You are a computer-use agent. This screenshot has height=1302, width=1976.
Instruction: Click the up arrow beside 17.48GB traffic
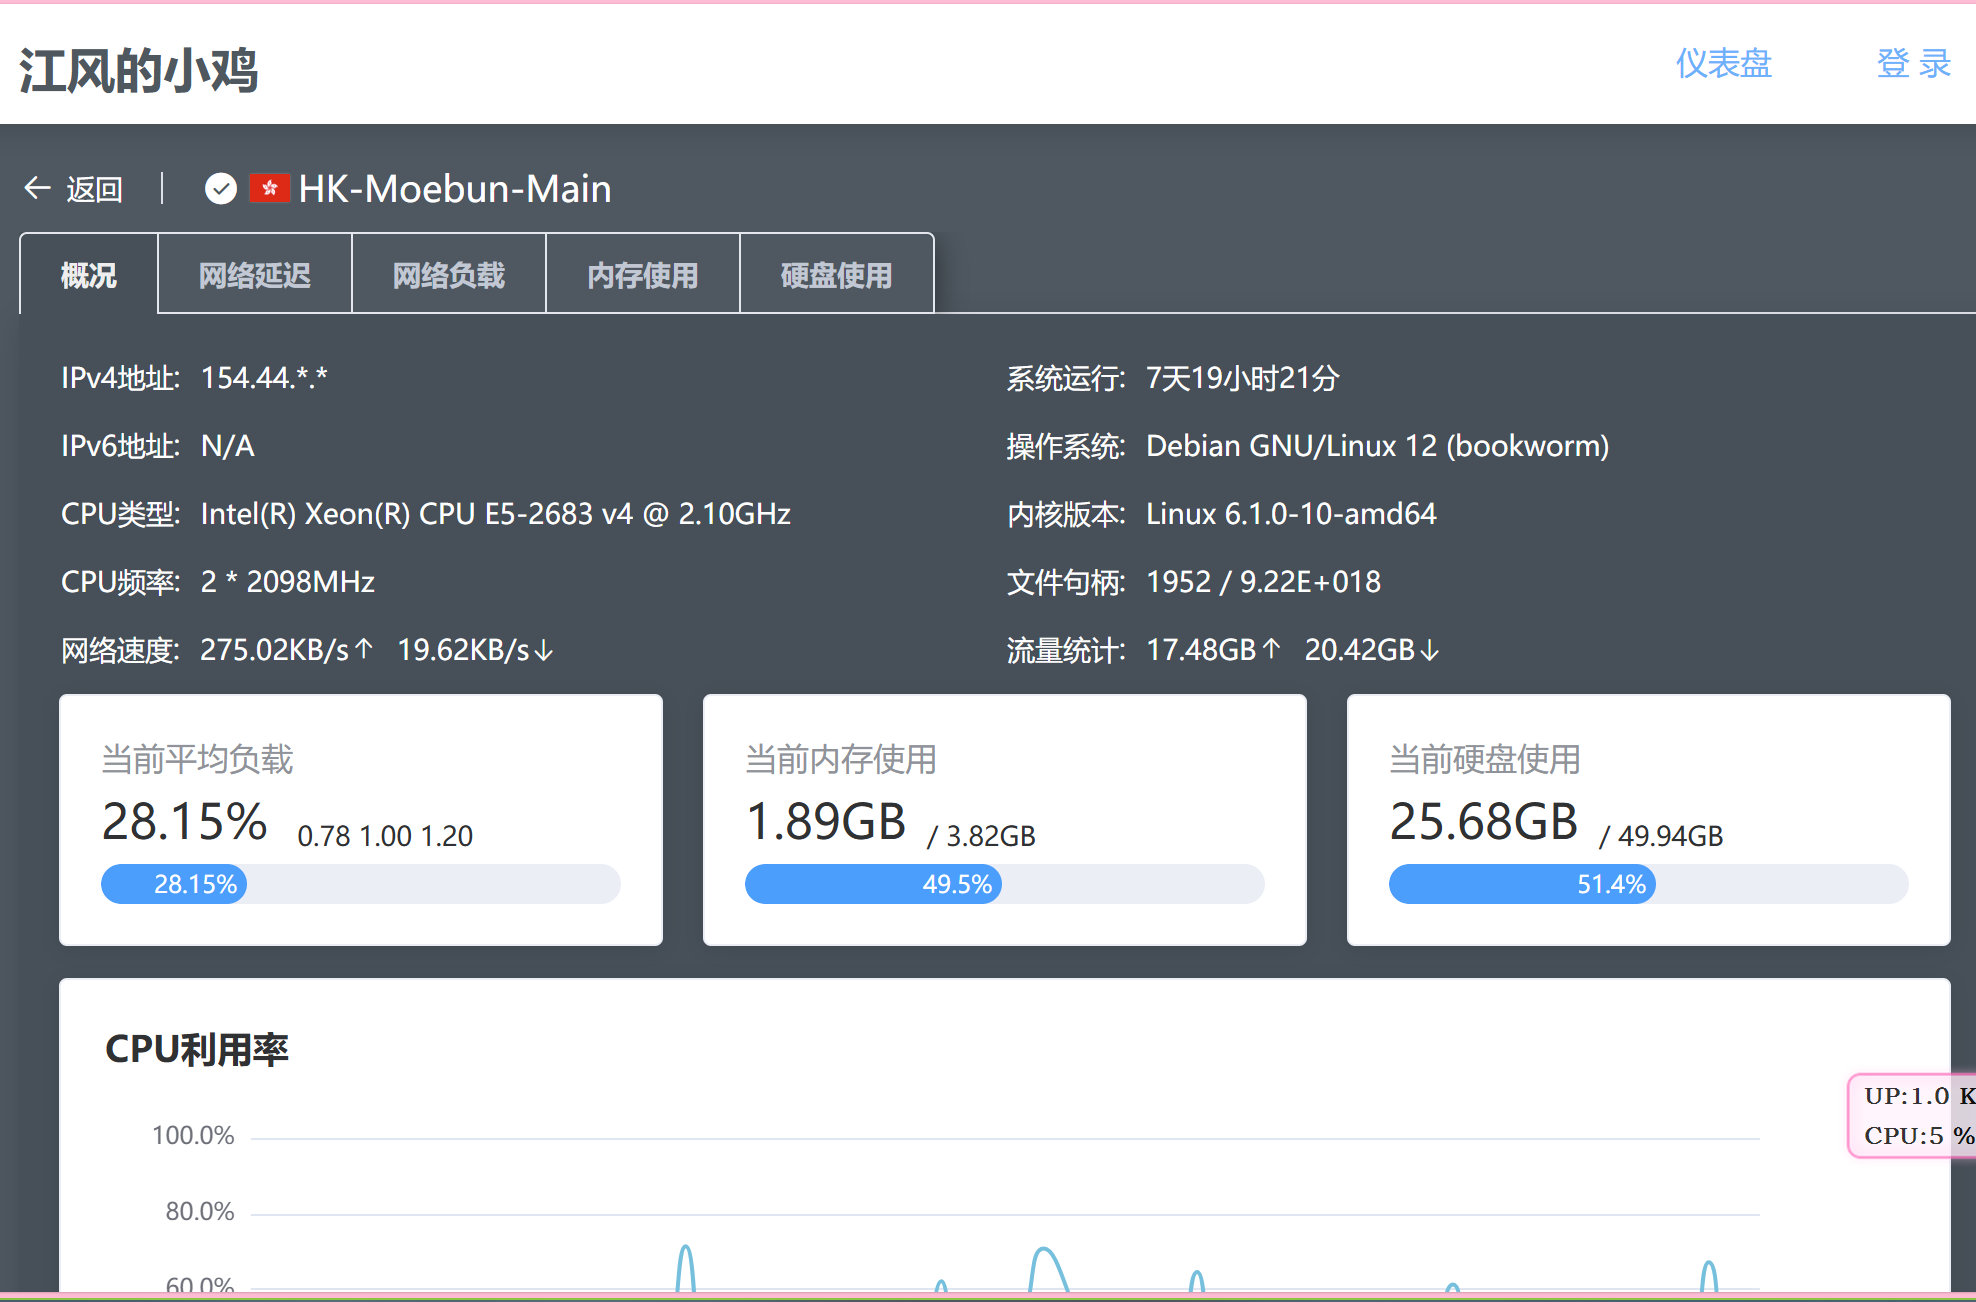tap(1271, 649)
